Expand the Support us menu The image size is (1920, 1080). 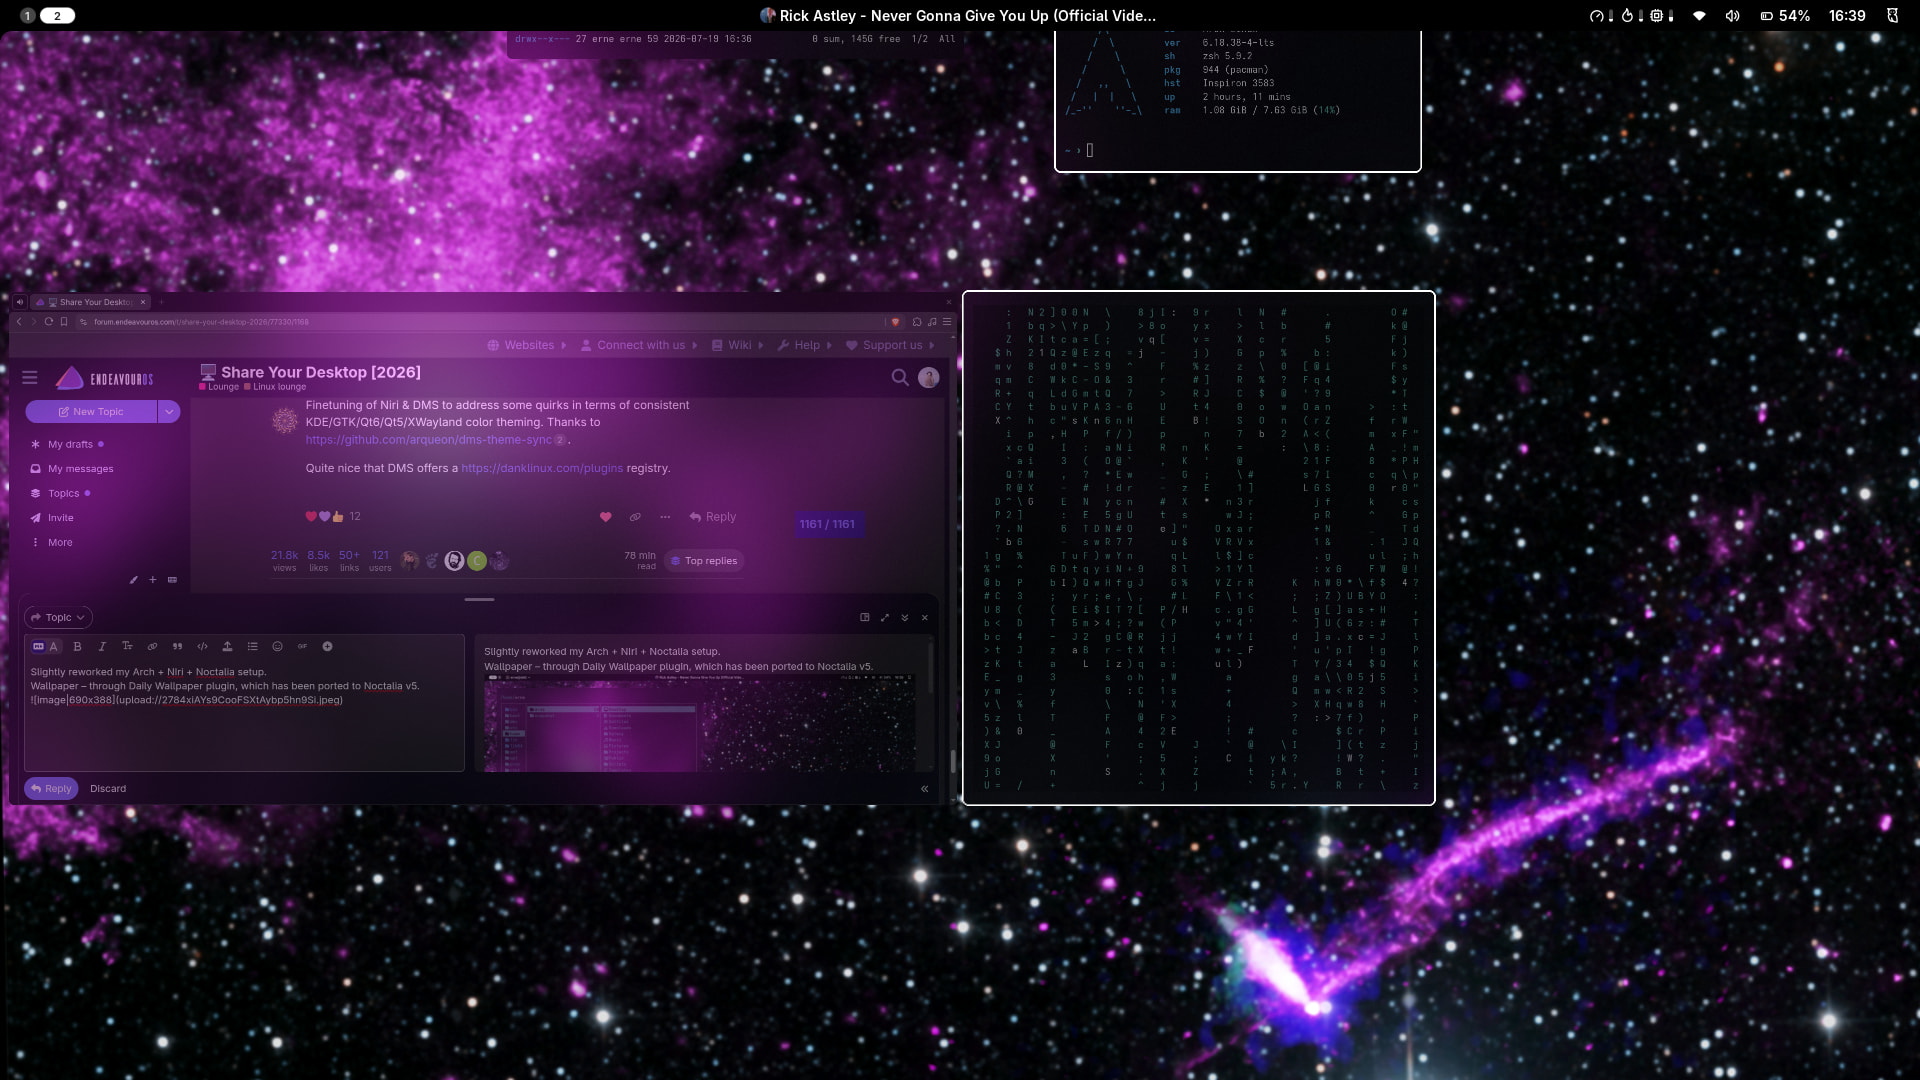(x=891, y=345)
